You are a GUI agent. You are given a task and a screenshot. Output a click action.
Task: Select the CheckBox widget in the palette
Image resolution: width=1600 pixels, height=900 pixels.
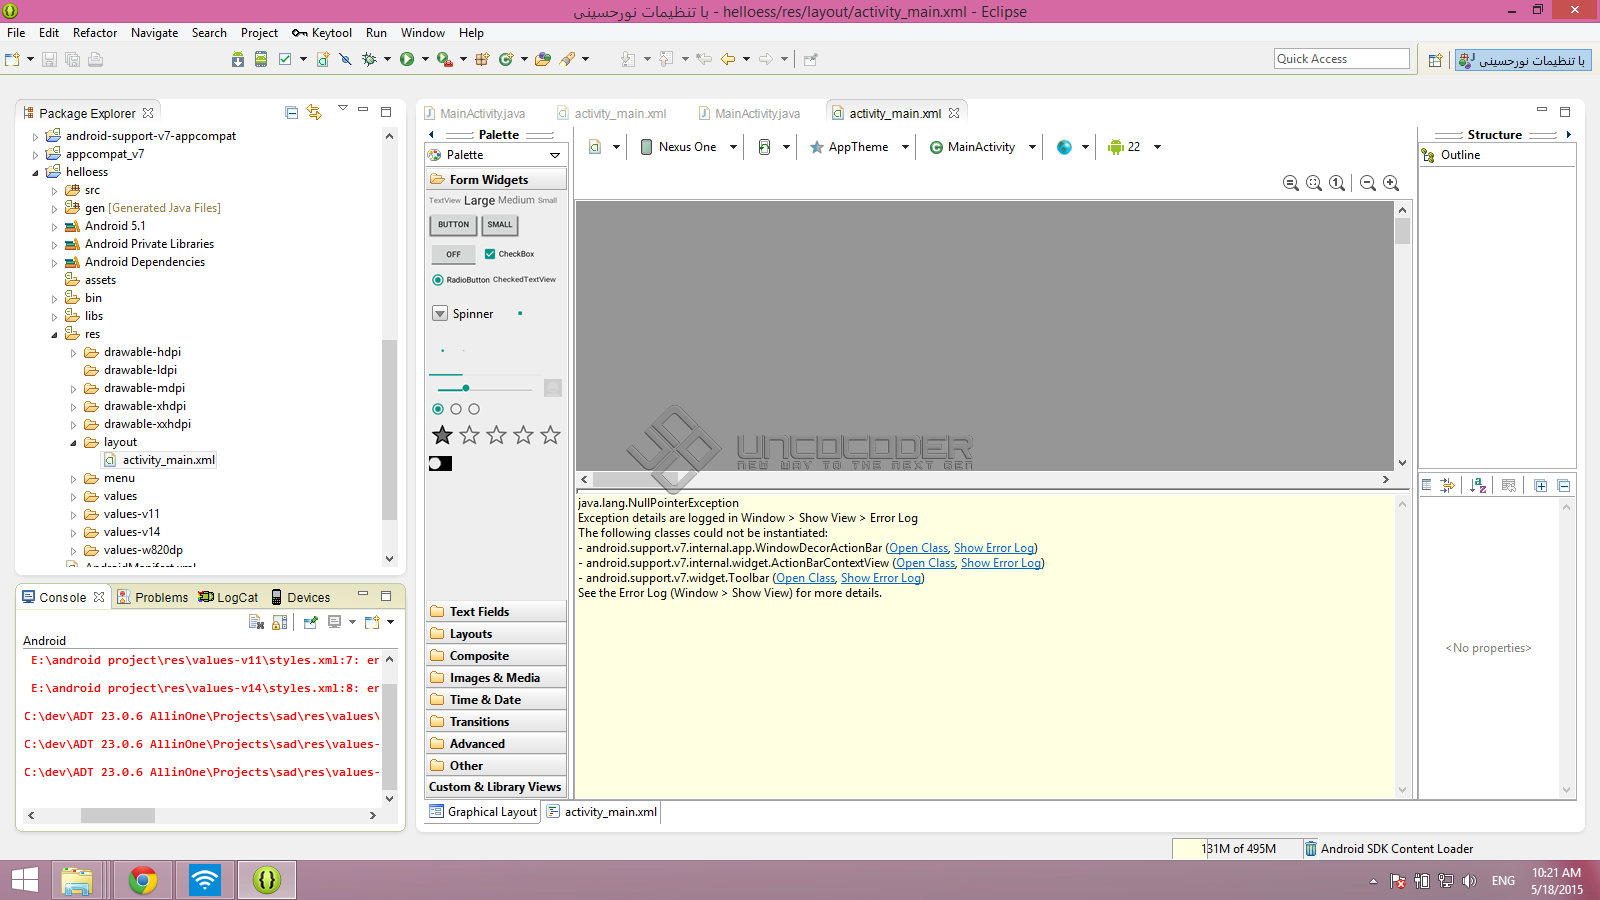point(510,254)
